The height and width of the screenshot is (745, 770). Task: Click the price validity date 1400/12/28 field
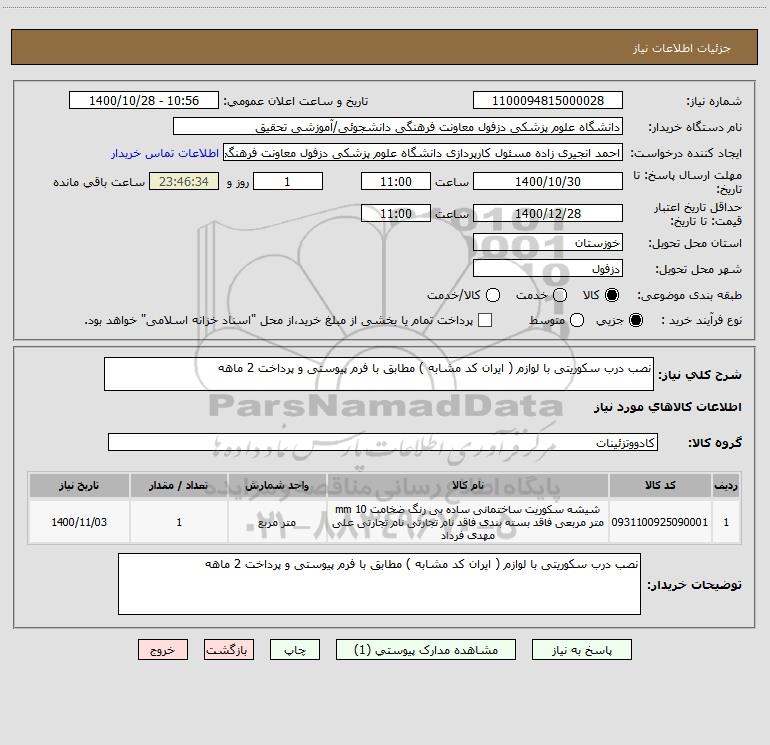548,213
